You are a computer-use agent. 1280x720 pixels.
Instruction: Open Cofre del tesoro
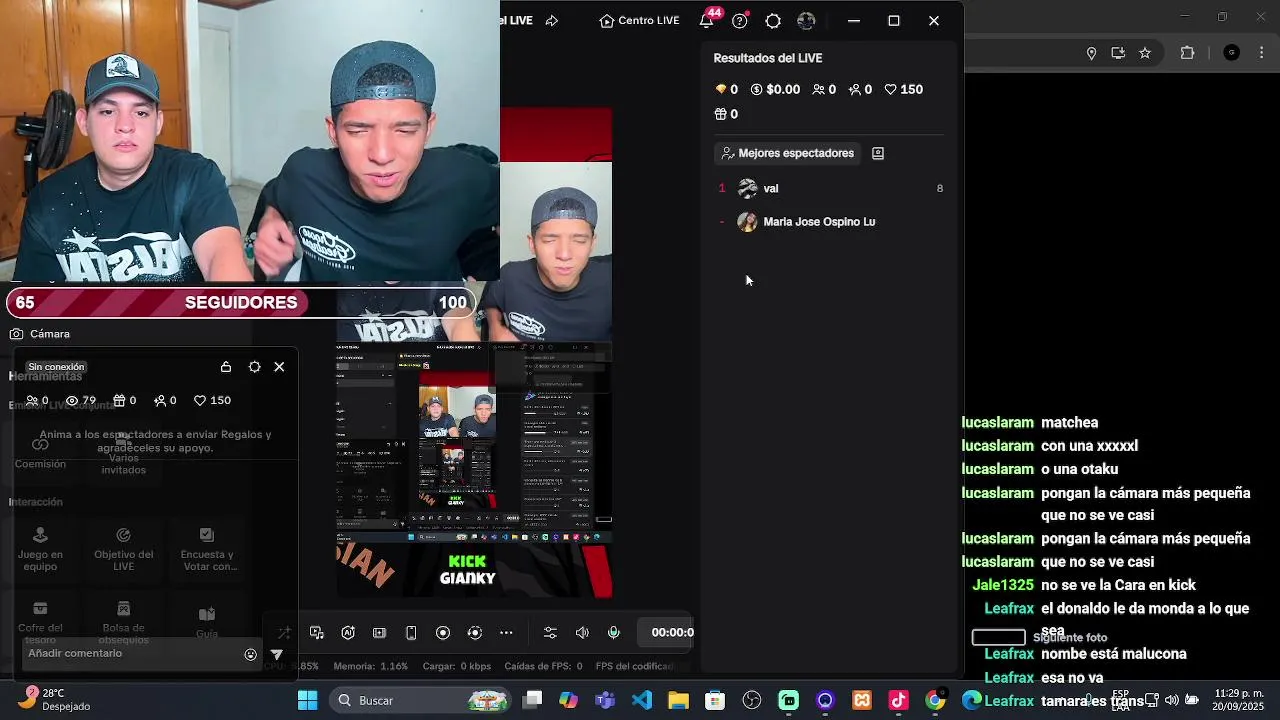point(40,621)
